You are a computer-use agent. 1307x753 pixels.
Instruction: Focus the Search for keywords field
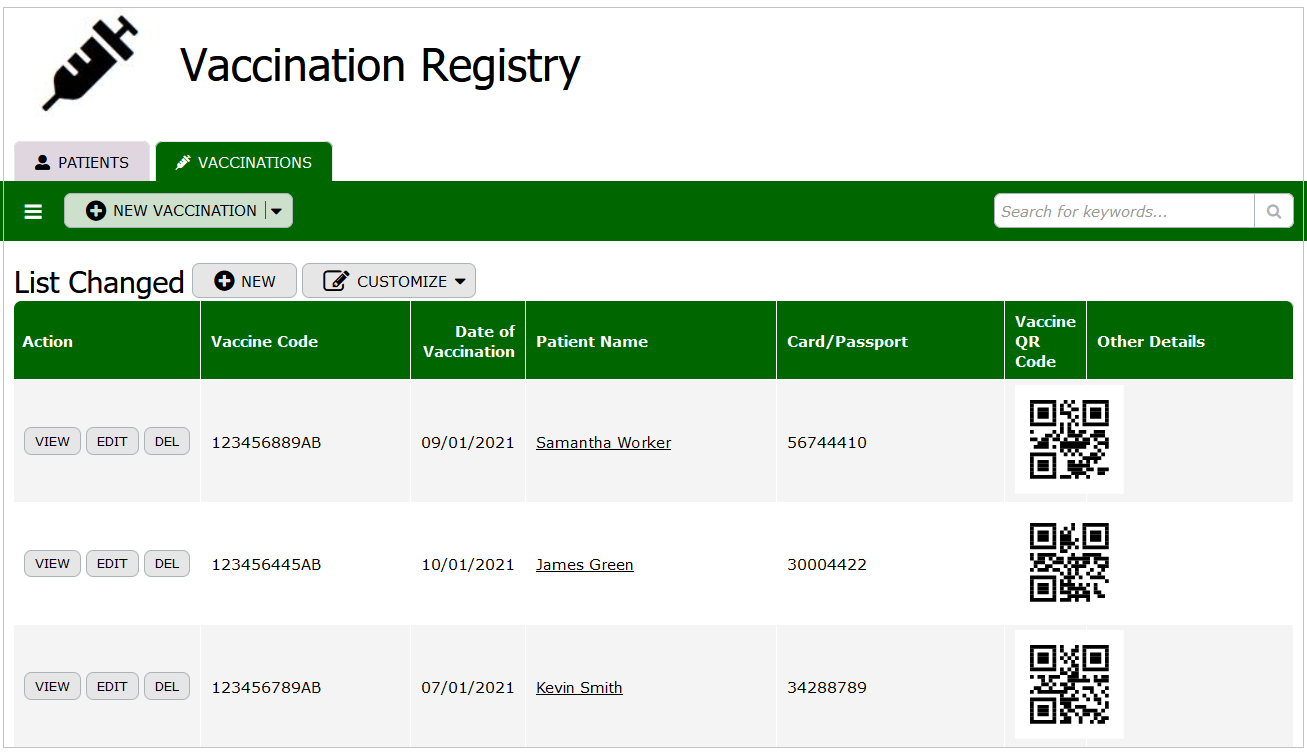1123,211
